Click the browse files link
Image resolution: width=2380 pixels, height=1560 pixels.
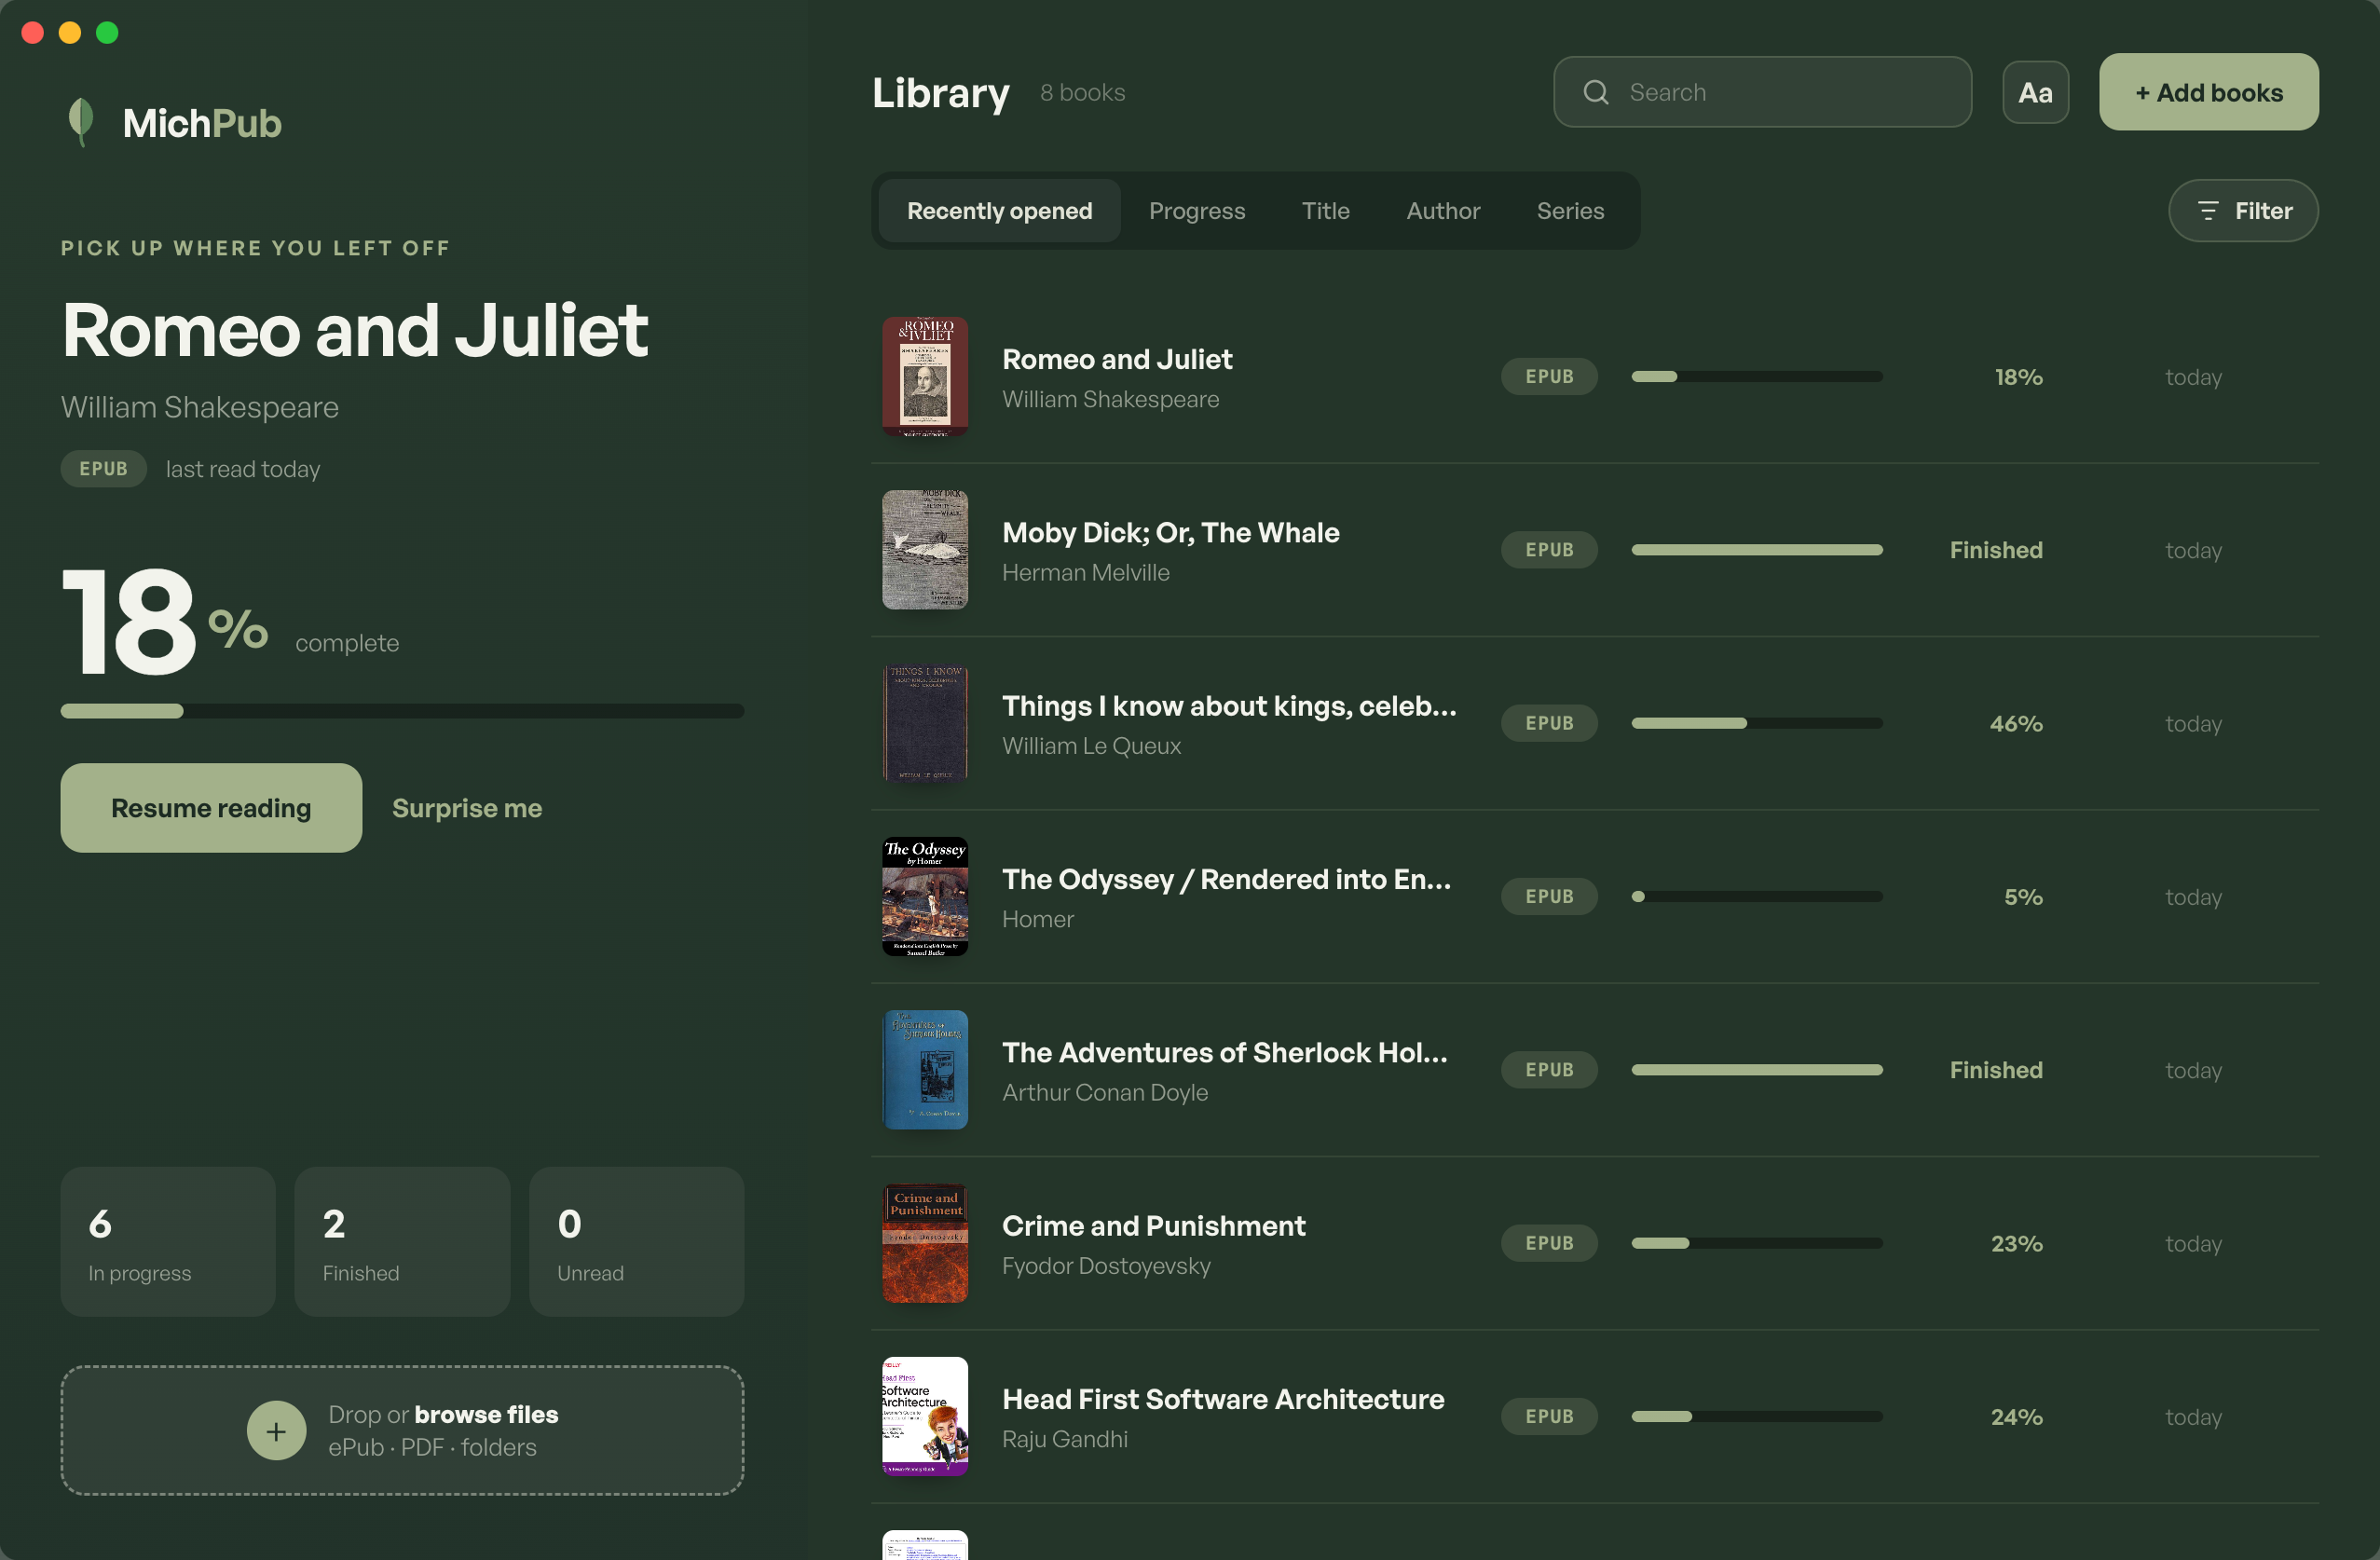[486, 1415]
